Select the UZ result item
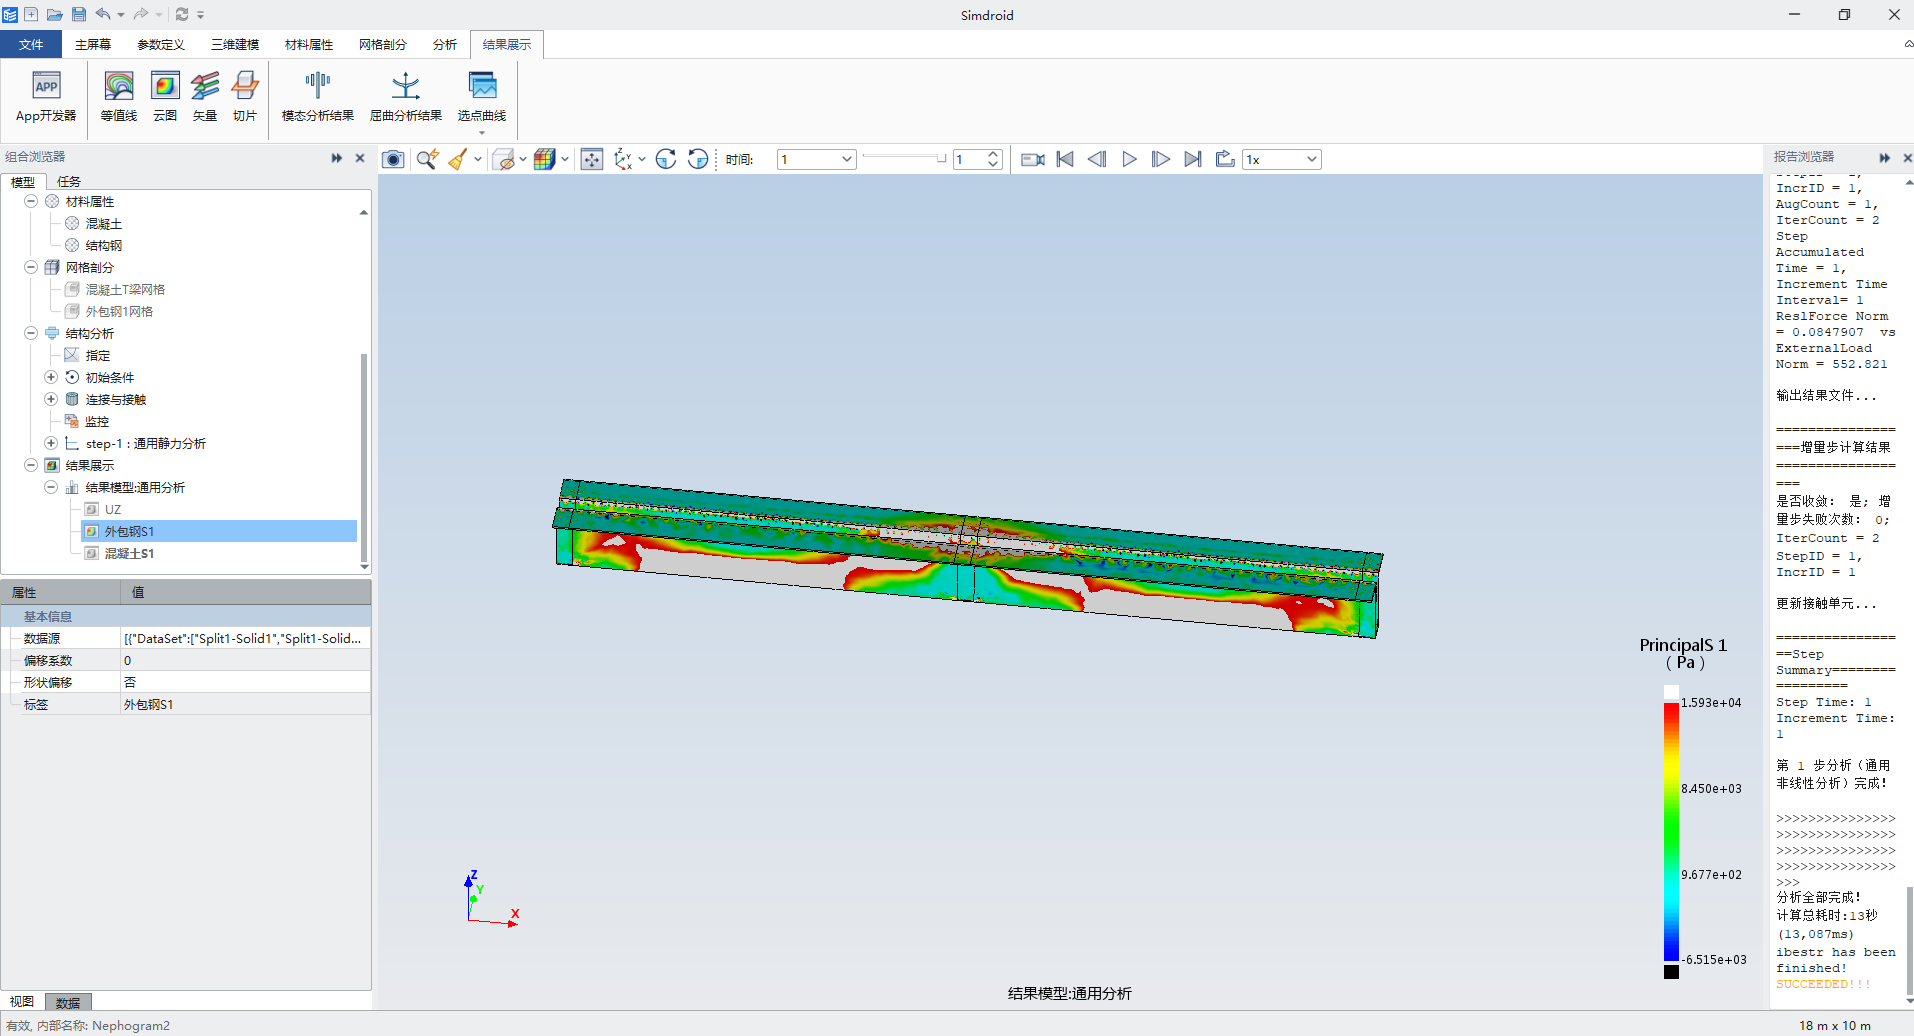 click(x=113, y=509)
